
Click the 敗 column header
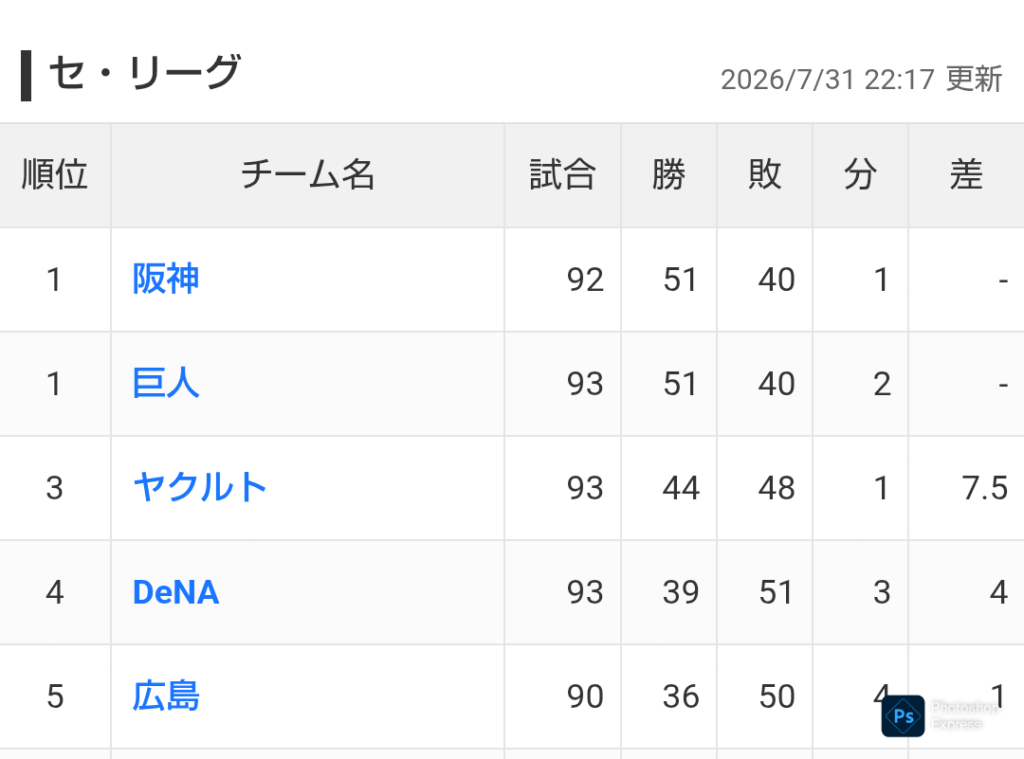click(x=765, y=175)
